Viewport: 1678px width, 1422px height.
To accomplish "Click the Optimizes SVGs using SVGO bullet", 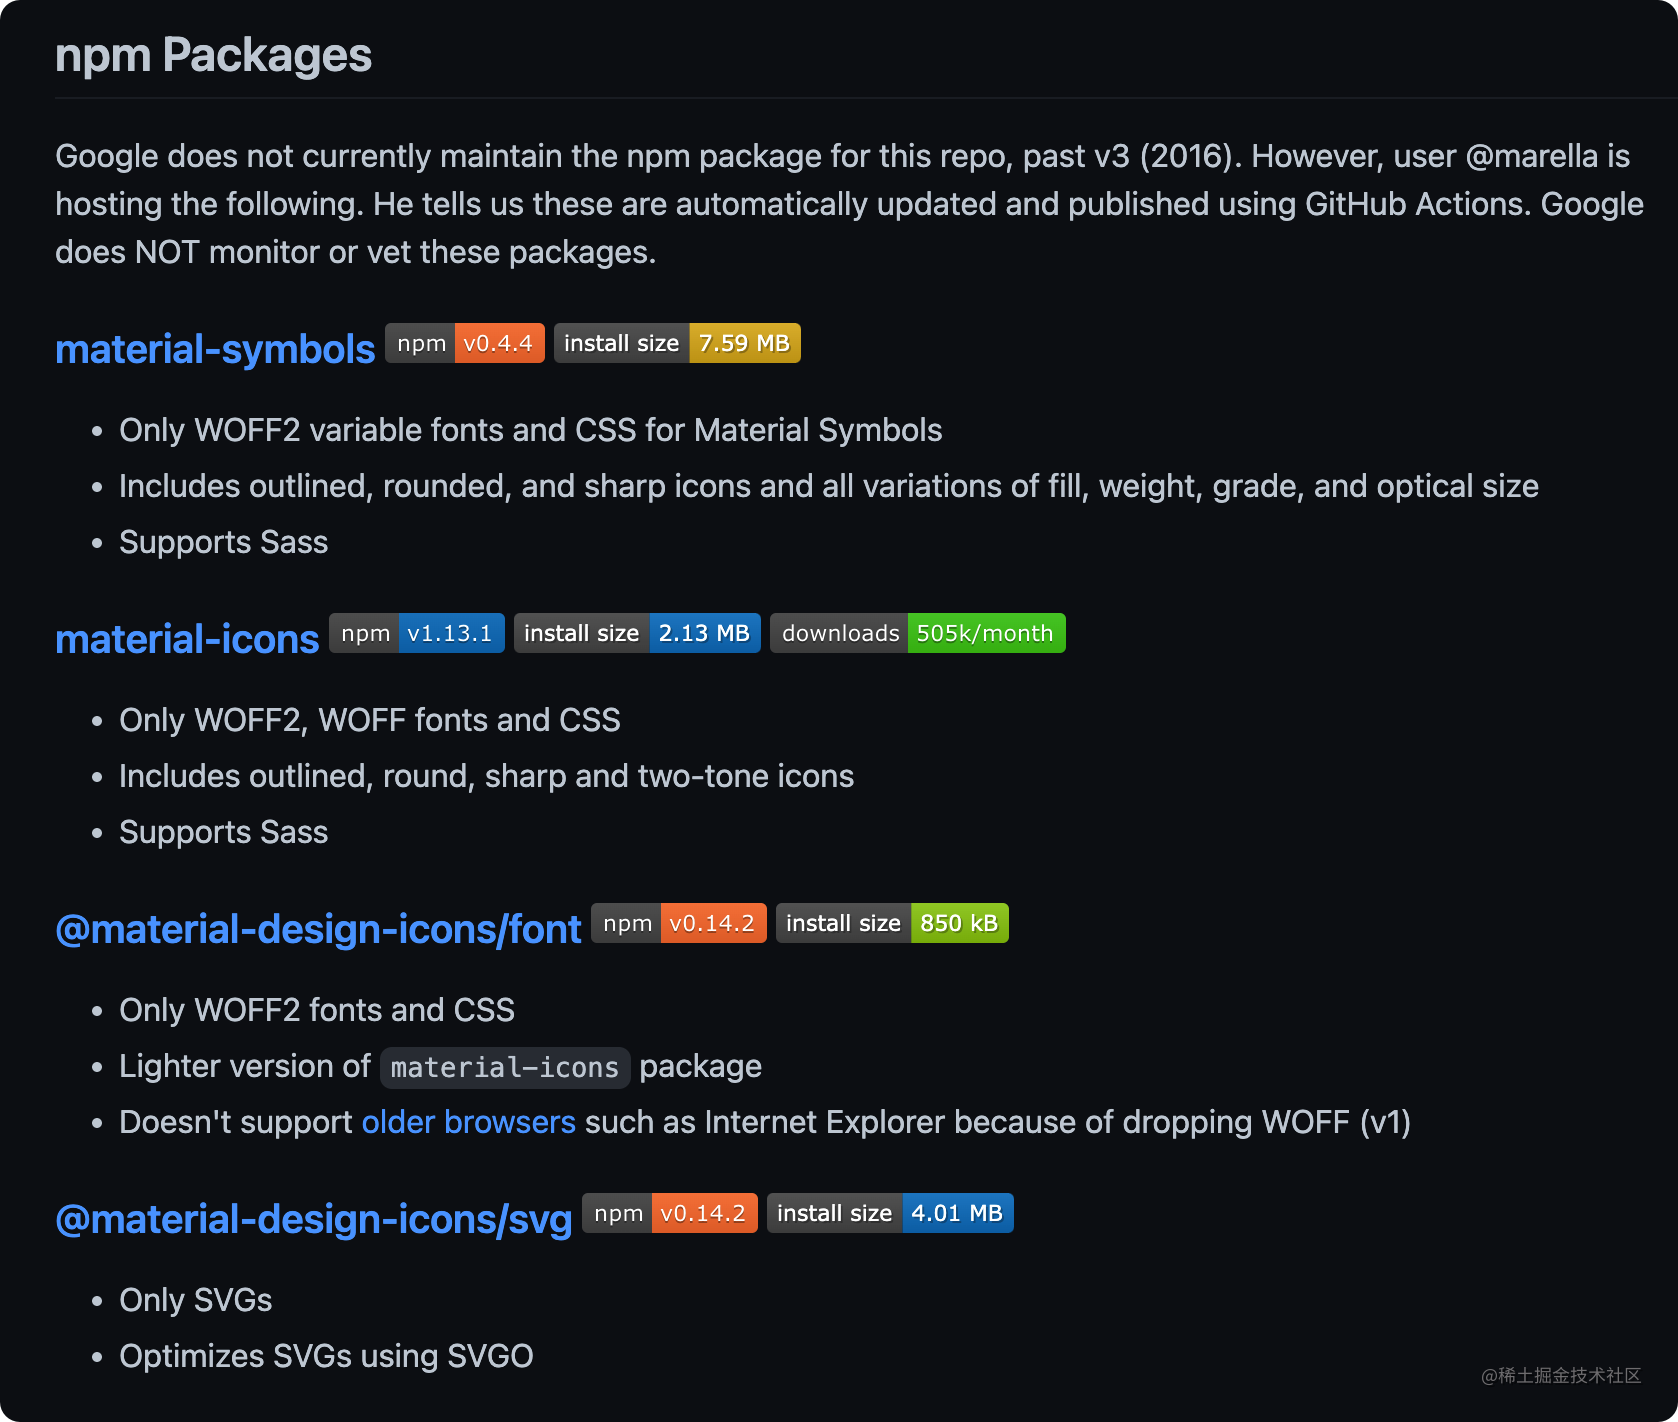I will [326, 1356].
